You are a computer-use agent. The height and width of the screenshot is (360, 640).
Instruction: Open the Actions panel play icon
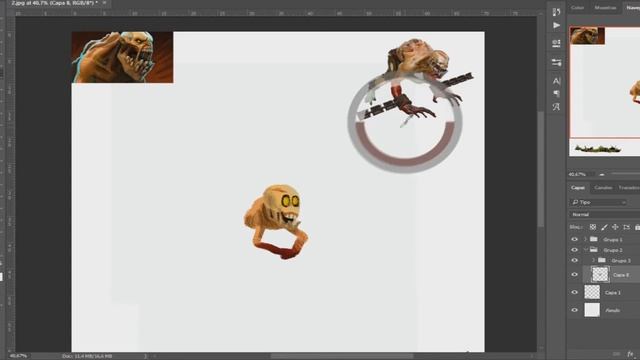(556, 26)
